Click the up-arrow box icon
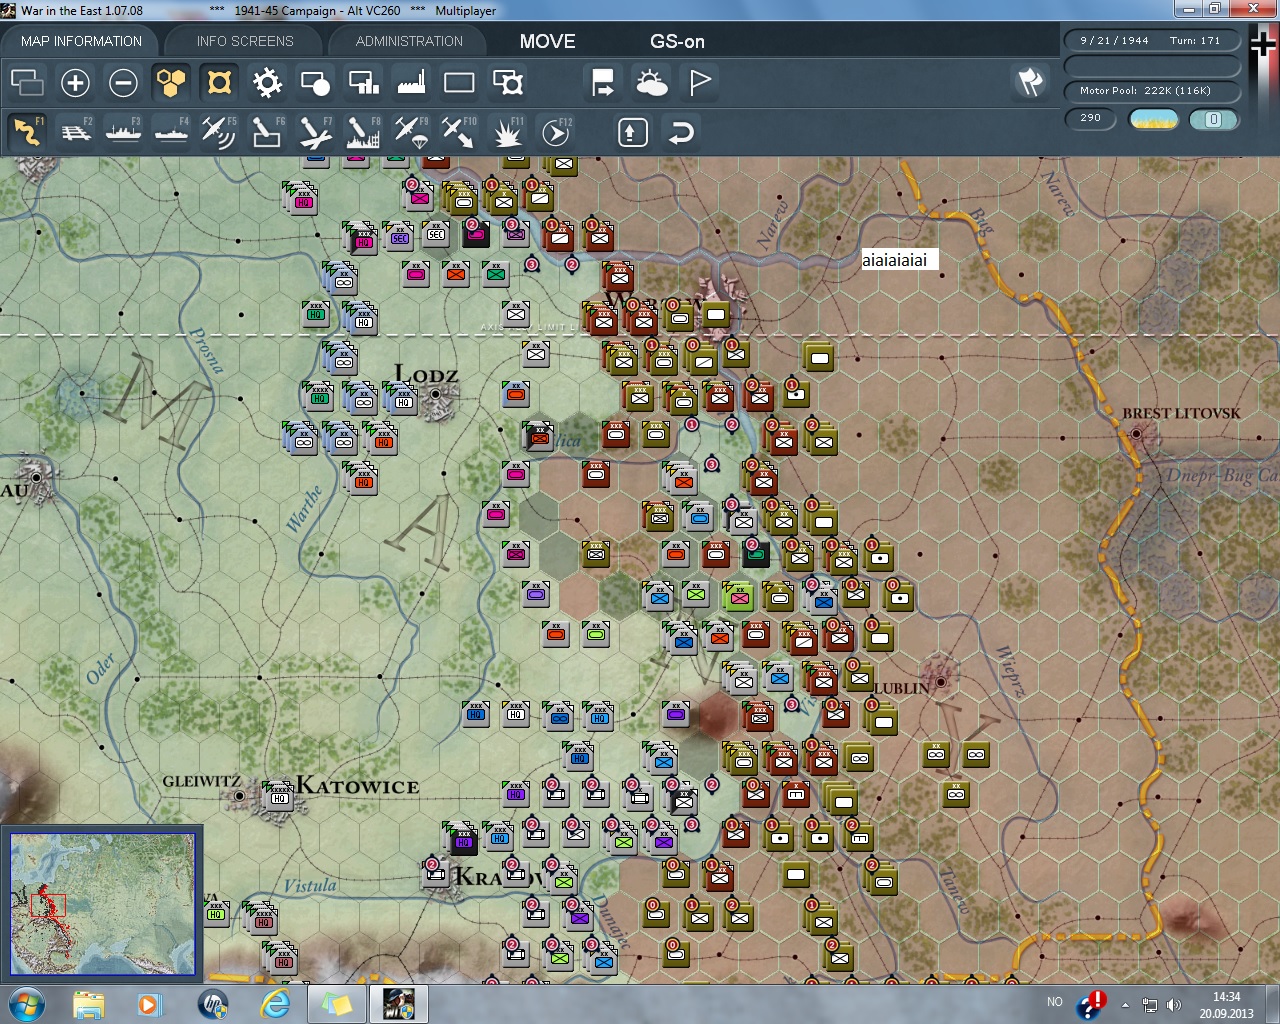This screenshot has height=1024, width=1280. point(633,132)
